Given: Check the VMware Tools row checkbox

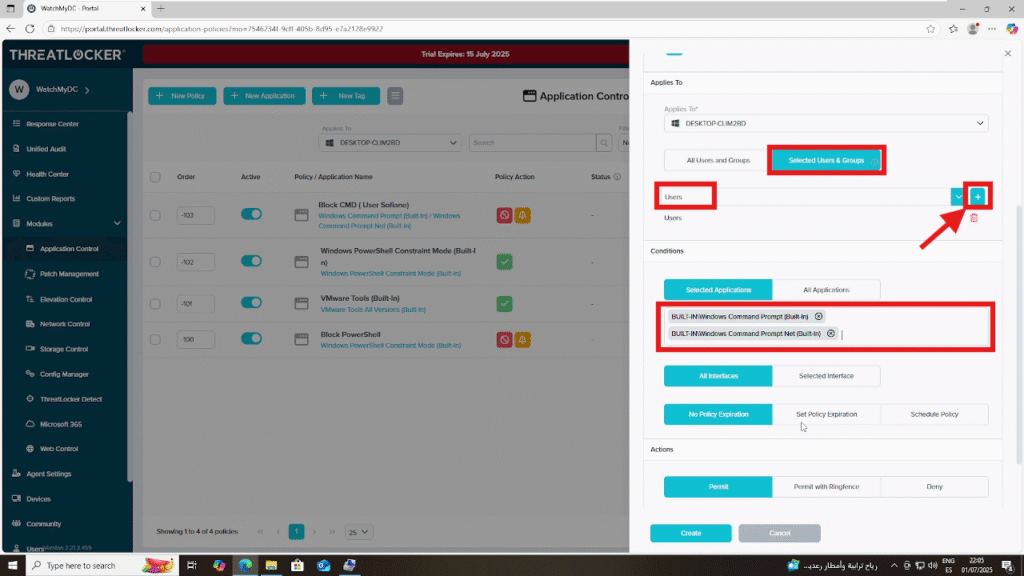Looking at the screenshot, I should tap(155, 304).
